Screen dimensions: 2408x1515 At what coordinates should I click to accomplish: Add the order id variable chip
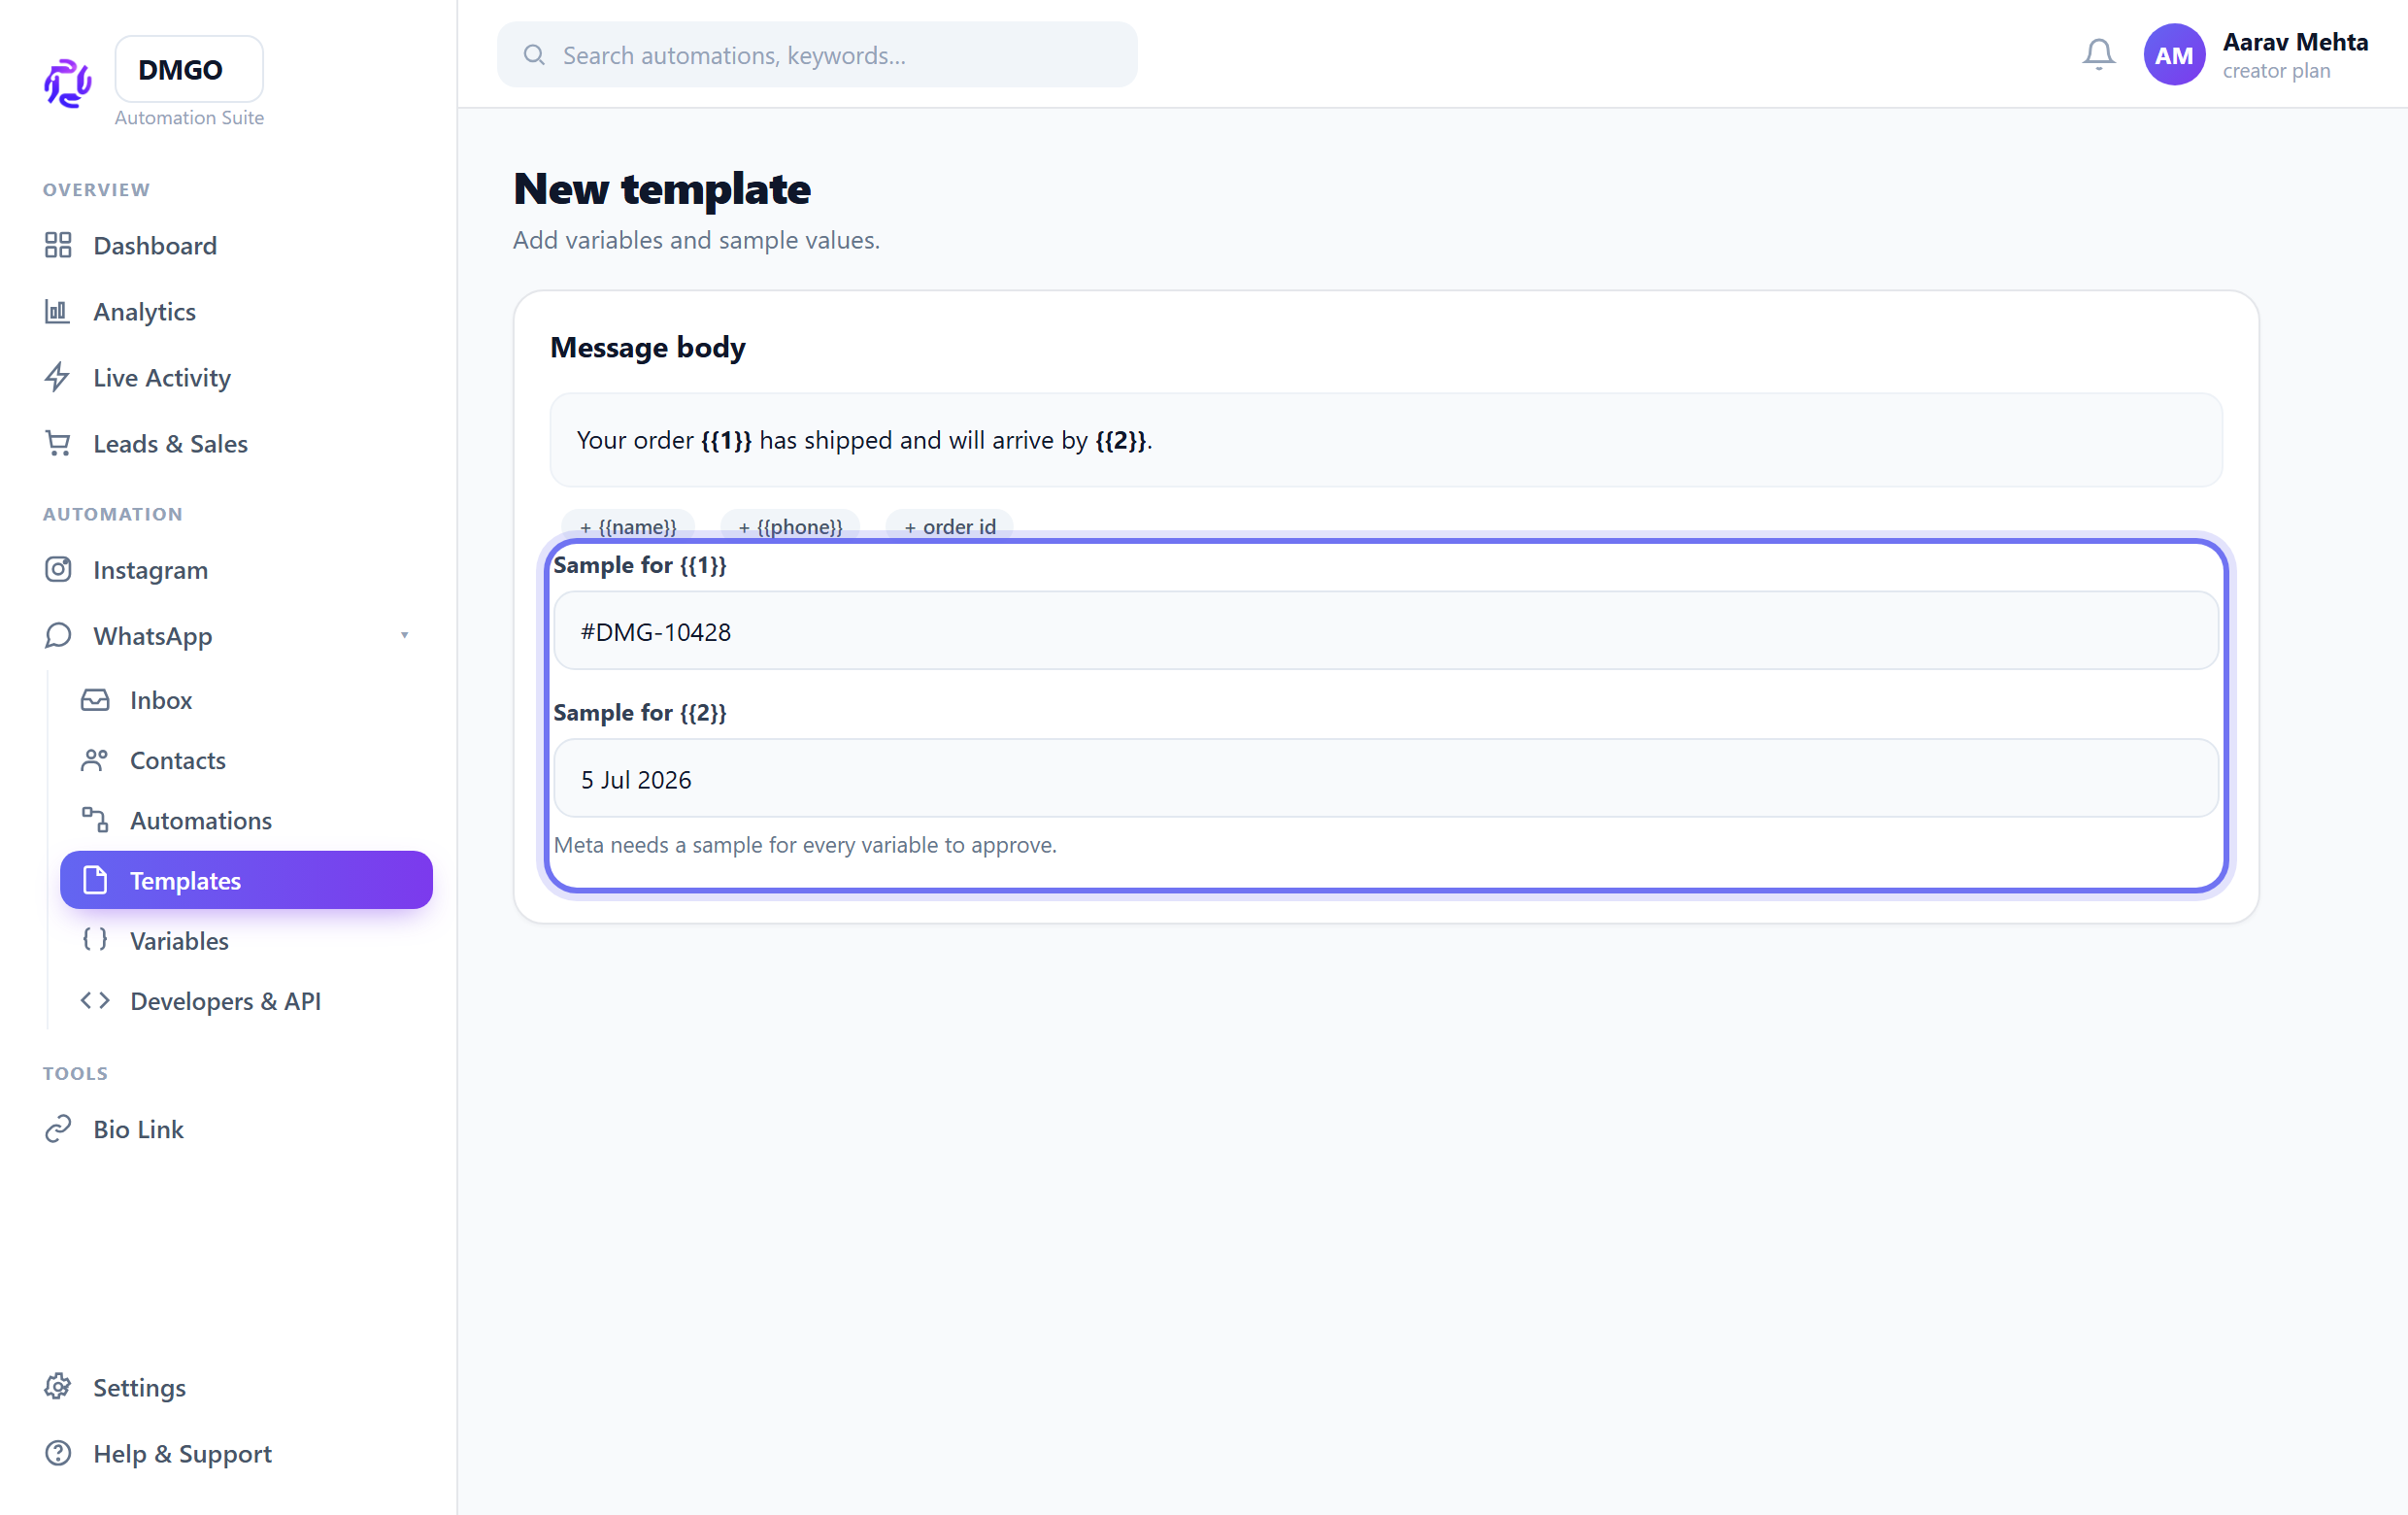click(950, 526)
